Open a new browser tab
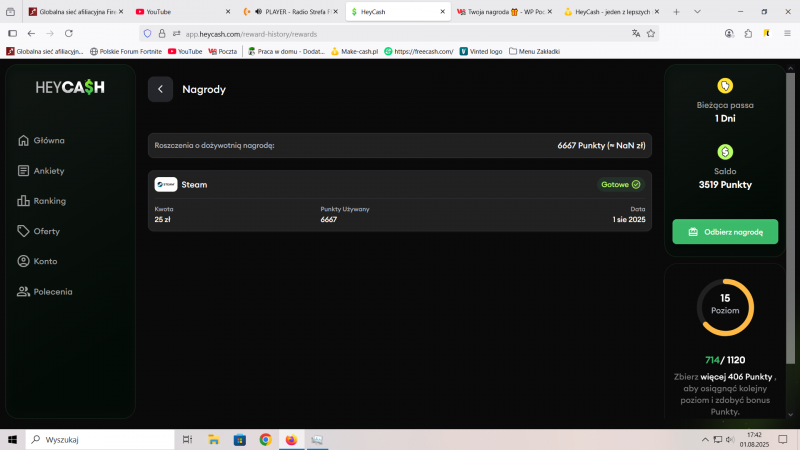 [677, 12]
